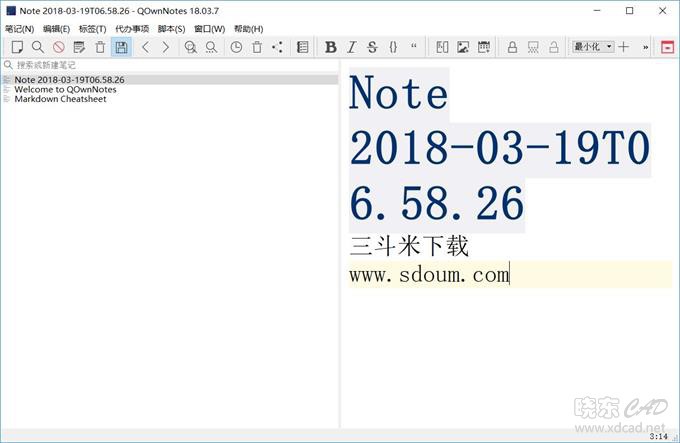Open note history clock icon
Image resolution: width=680 pixels, height=443 pixels.
tap(236, 47)
